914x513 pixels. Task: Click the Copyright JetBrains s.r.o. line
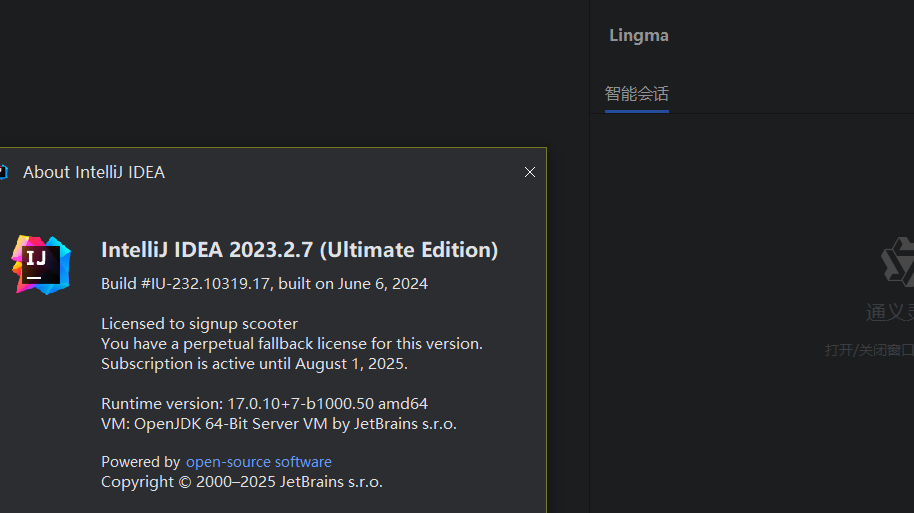point(241,481)
